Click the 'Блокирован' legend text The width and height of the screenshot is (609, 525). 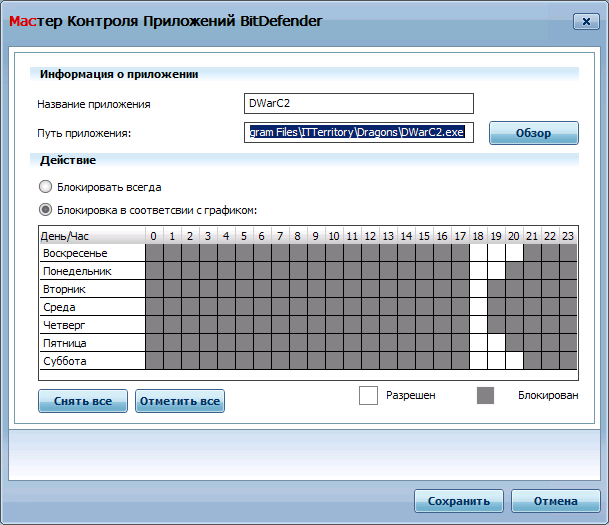548,395
